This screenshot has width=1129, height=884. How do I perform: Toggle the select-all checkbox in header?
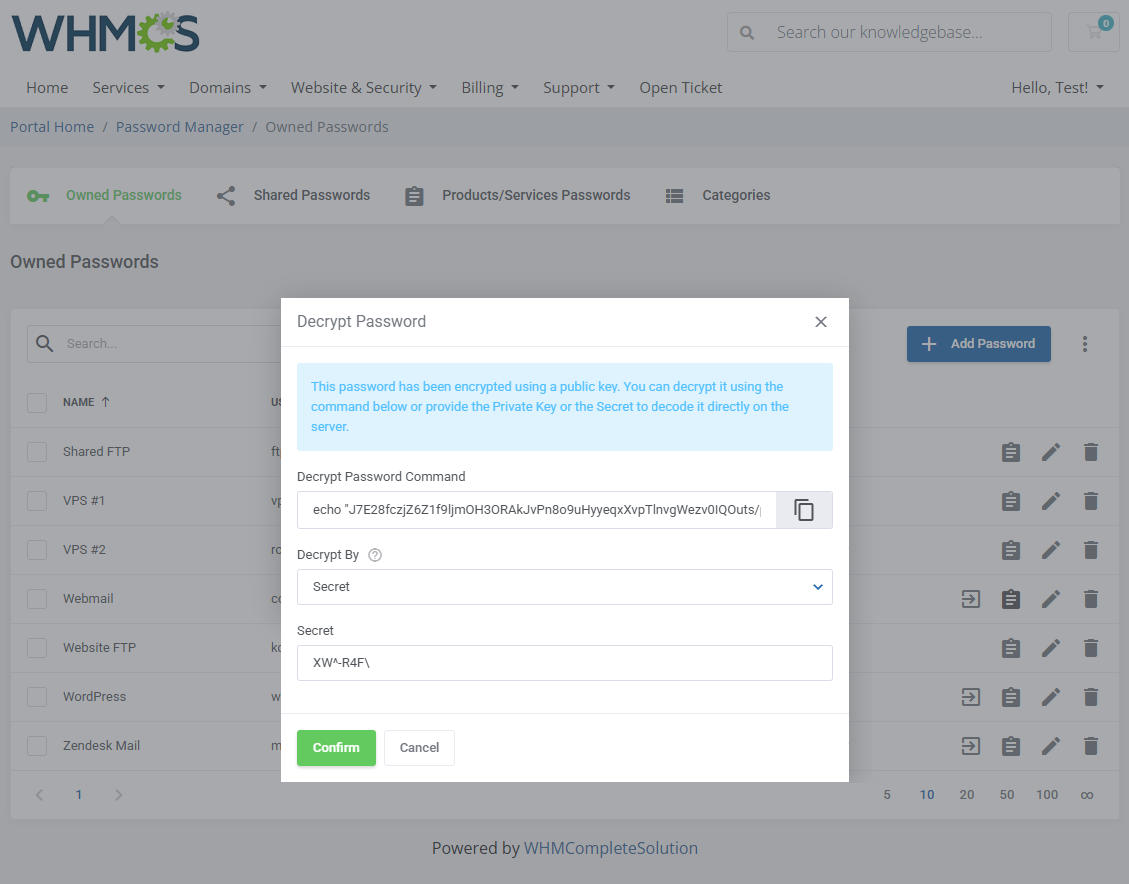click(x=37, y=403)
